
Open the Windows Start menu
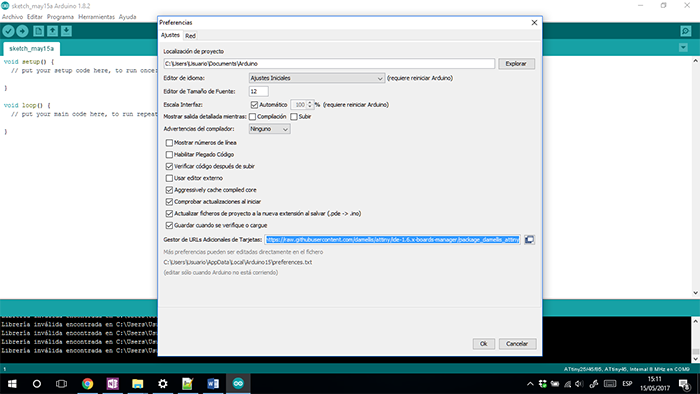(x=12, y=384)
